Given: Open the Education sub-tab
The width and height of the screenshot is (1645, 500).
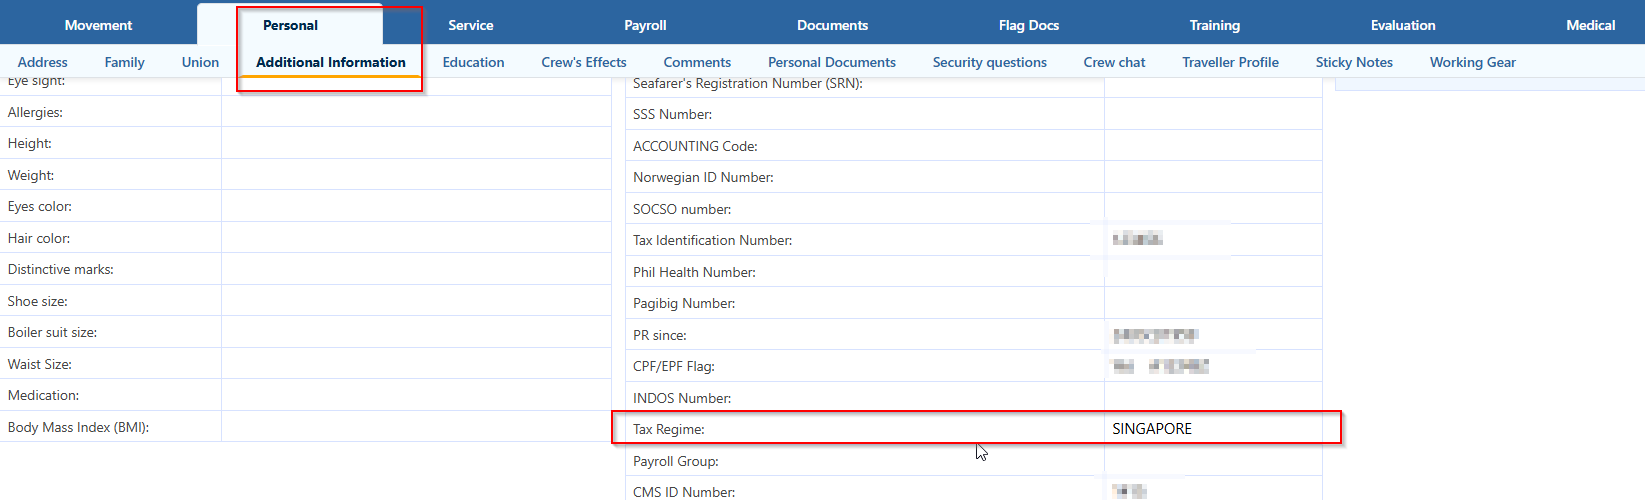Looking at the screenshot, I should coord(473,62).
